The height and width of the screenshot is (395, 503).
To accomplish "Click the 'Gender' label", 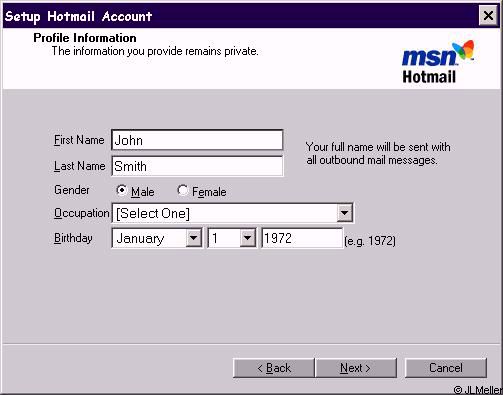I will click(72, 190).
